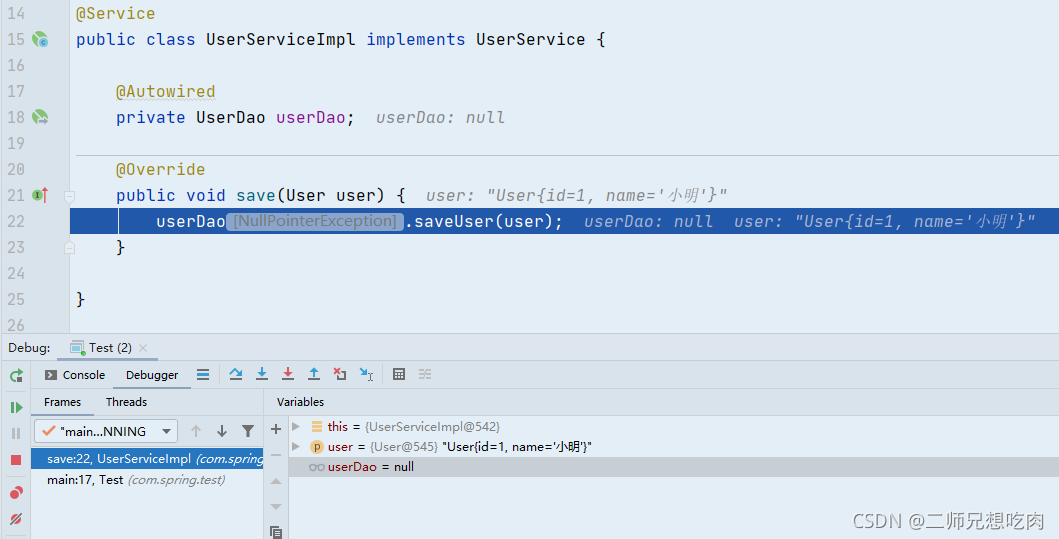Image resolution: width=1059 pixels, height=539 pixels.
Task: Select the user User@545 variable row
Action: click(x=673, y=446)
